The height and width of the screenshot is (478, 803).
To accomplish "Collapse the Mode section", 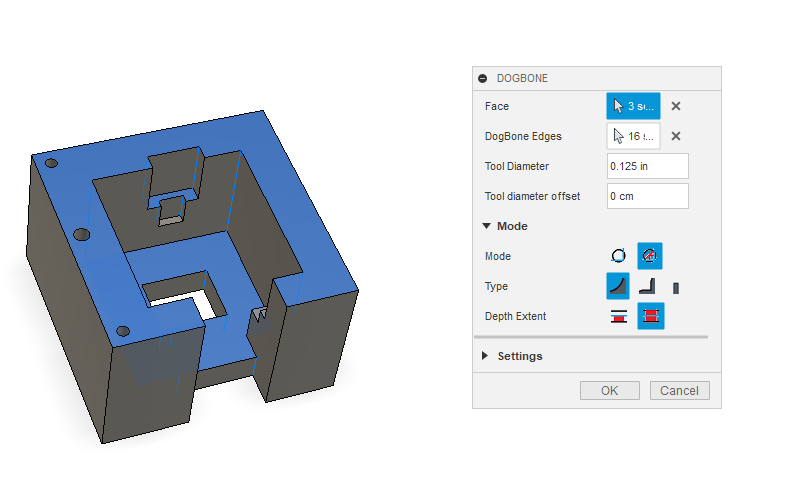I will click(x=487, y=226).
